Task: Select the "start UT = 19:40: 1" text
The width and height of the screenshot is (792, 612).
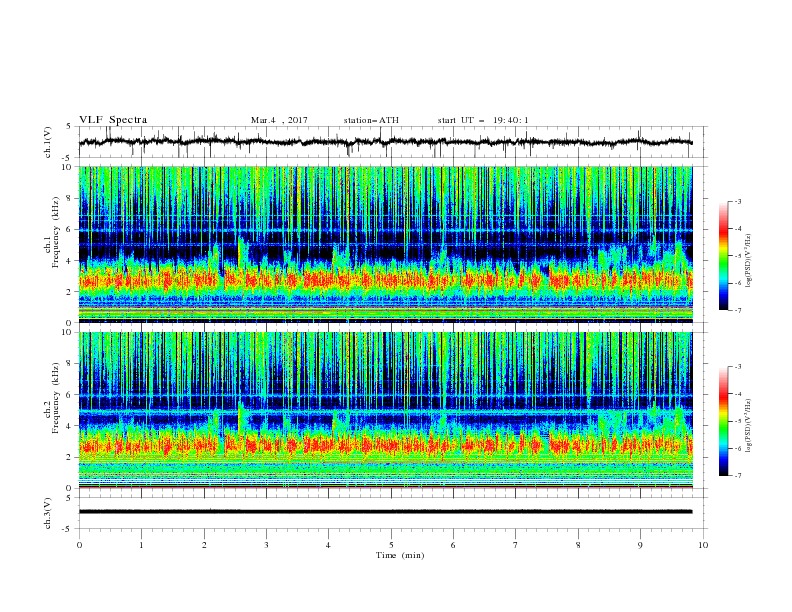Action: [x=483, y=120]
